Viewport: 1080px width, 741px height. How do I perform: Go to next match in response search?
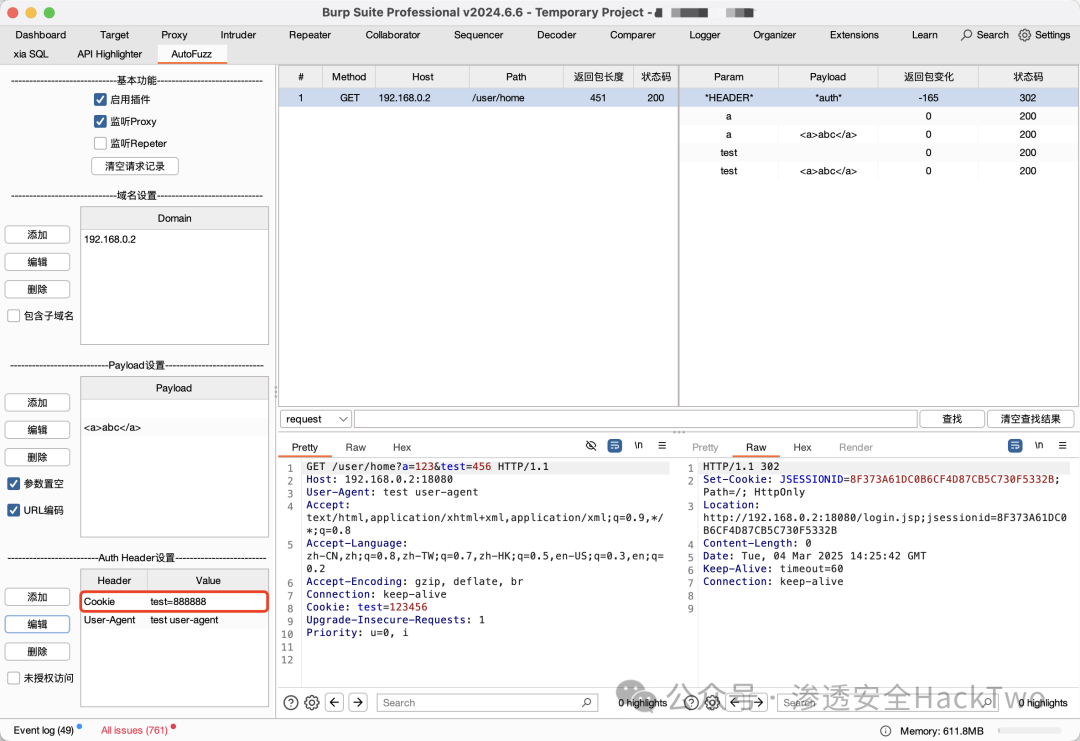pyautogui.click(x=758, y=702)
